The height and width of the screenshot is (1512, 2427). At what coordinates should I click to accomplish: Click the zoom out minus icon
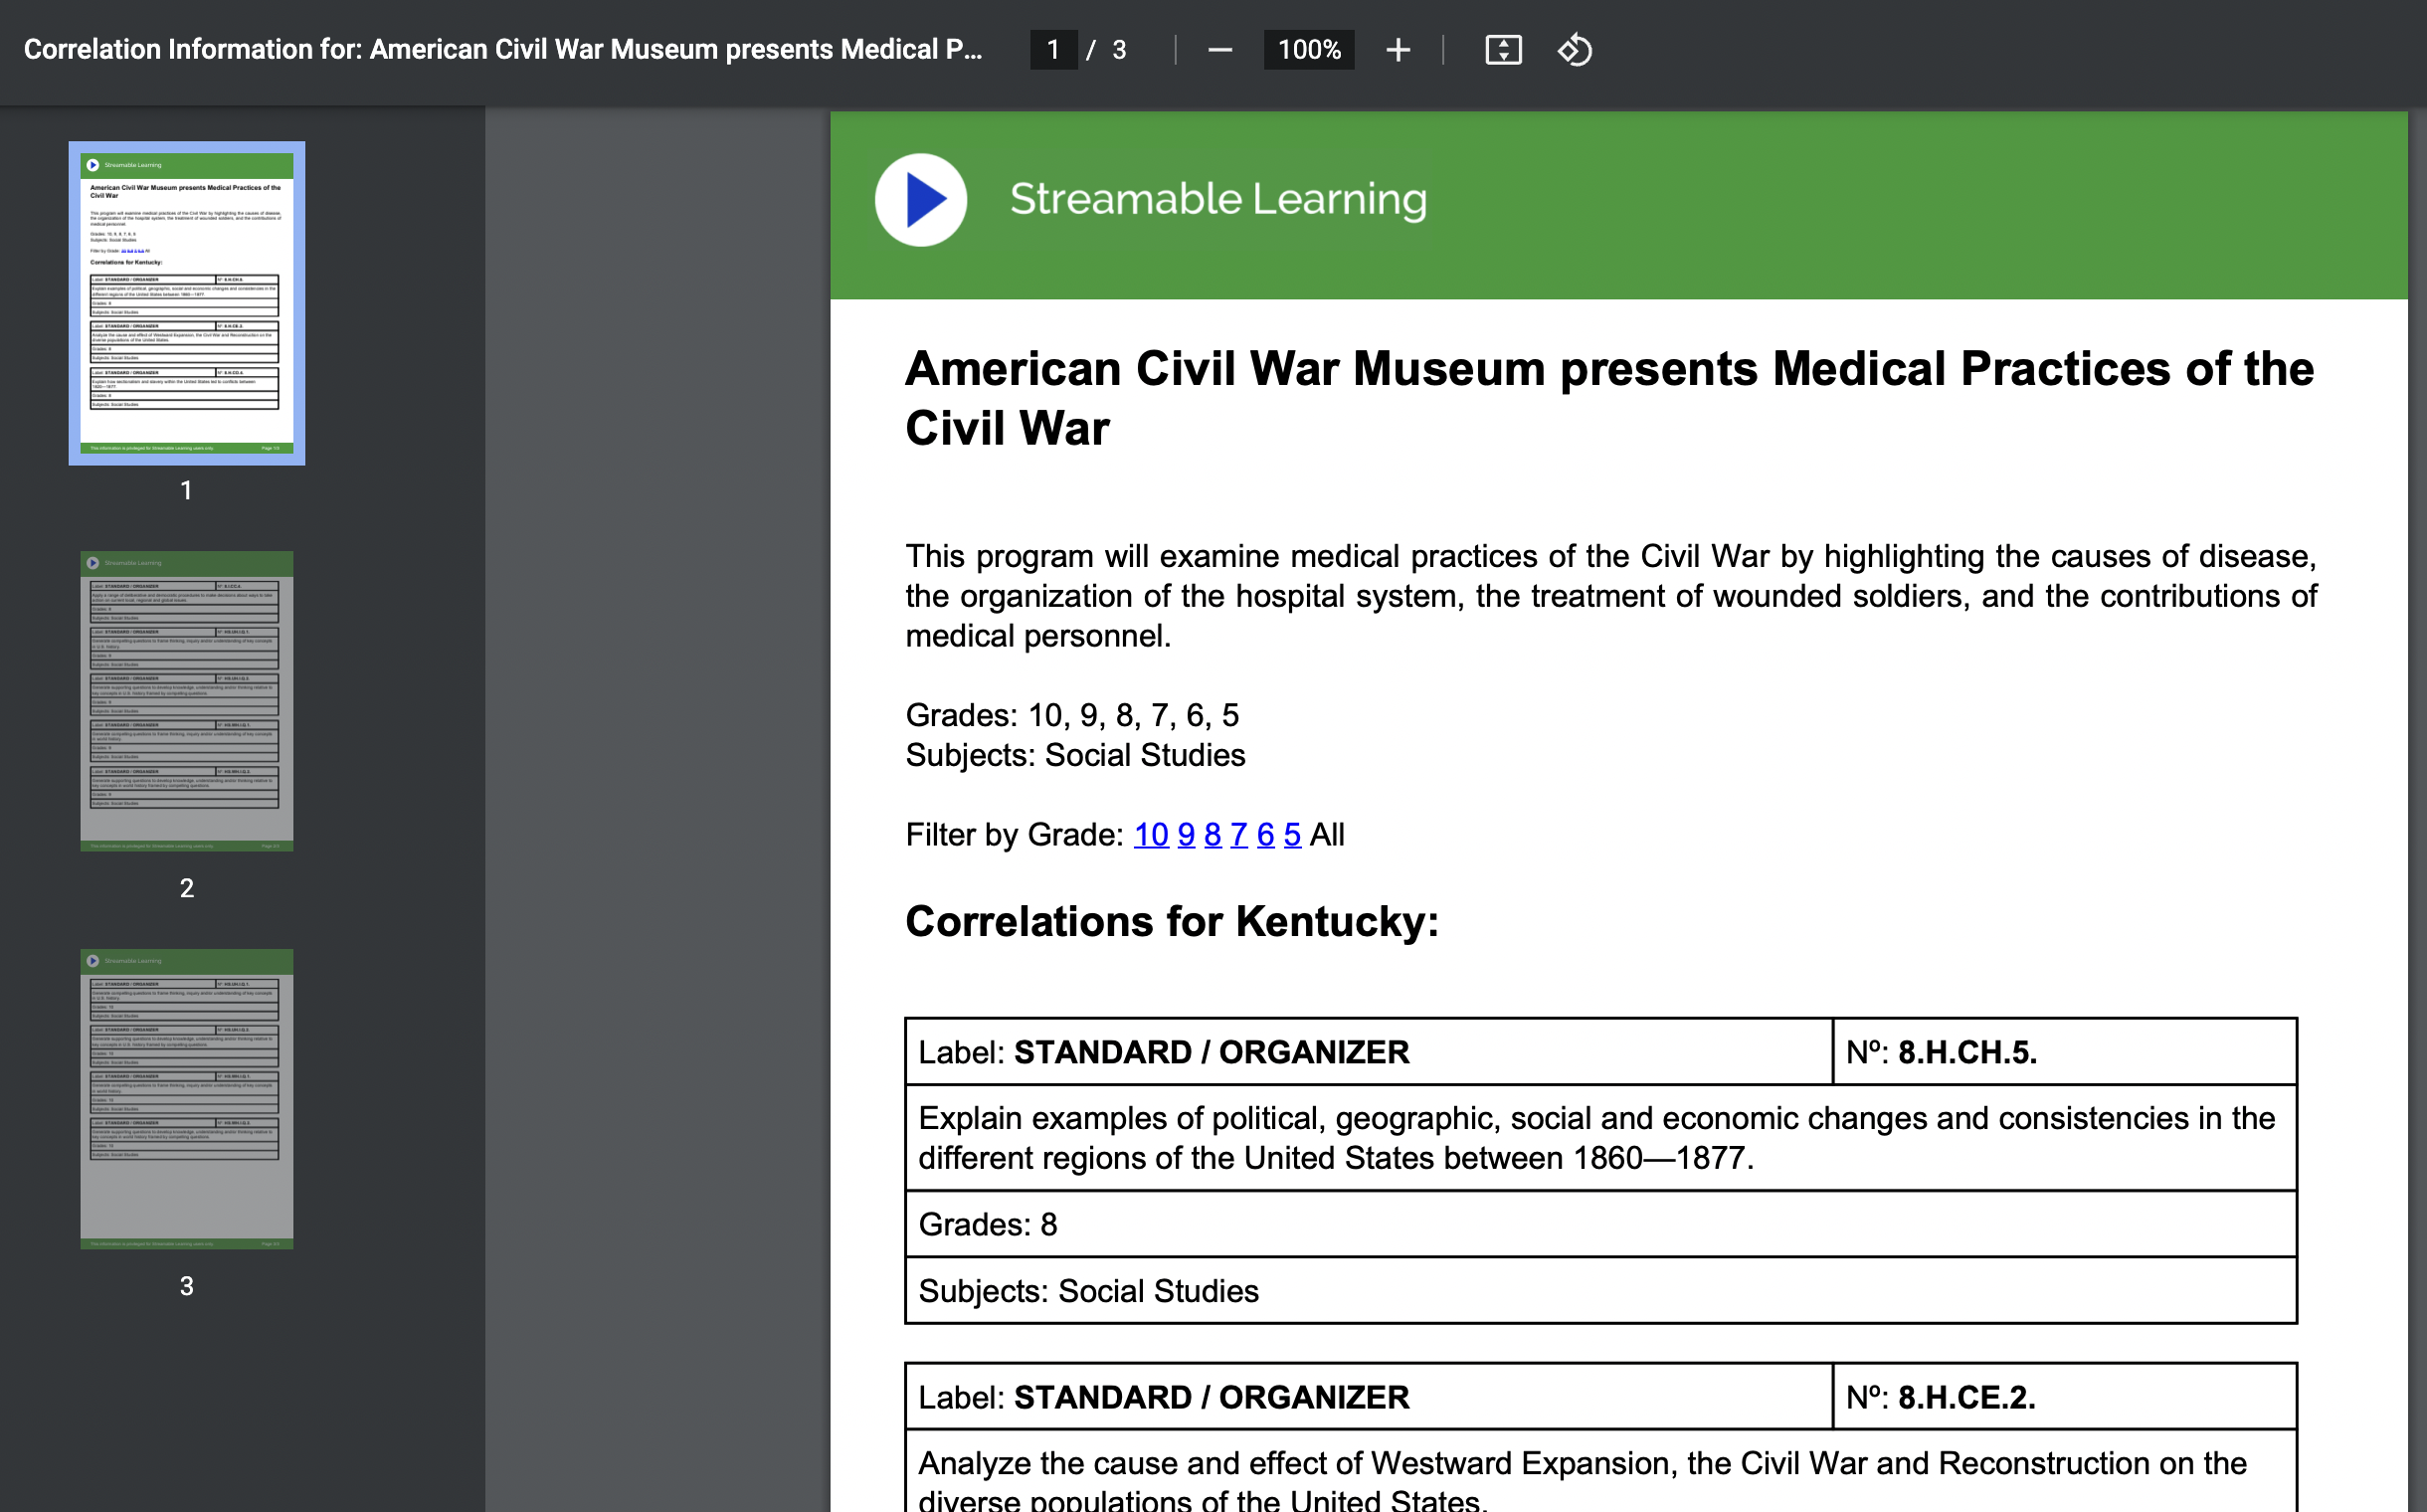(1219, 50)
